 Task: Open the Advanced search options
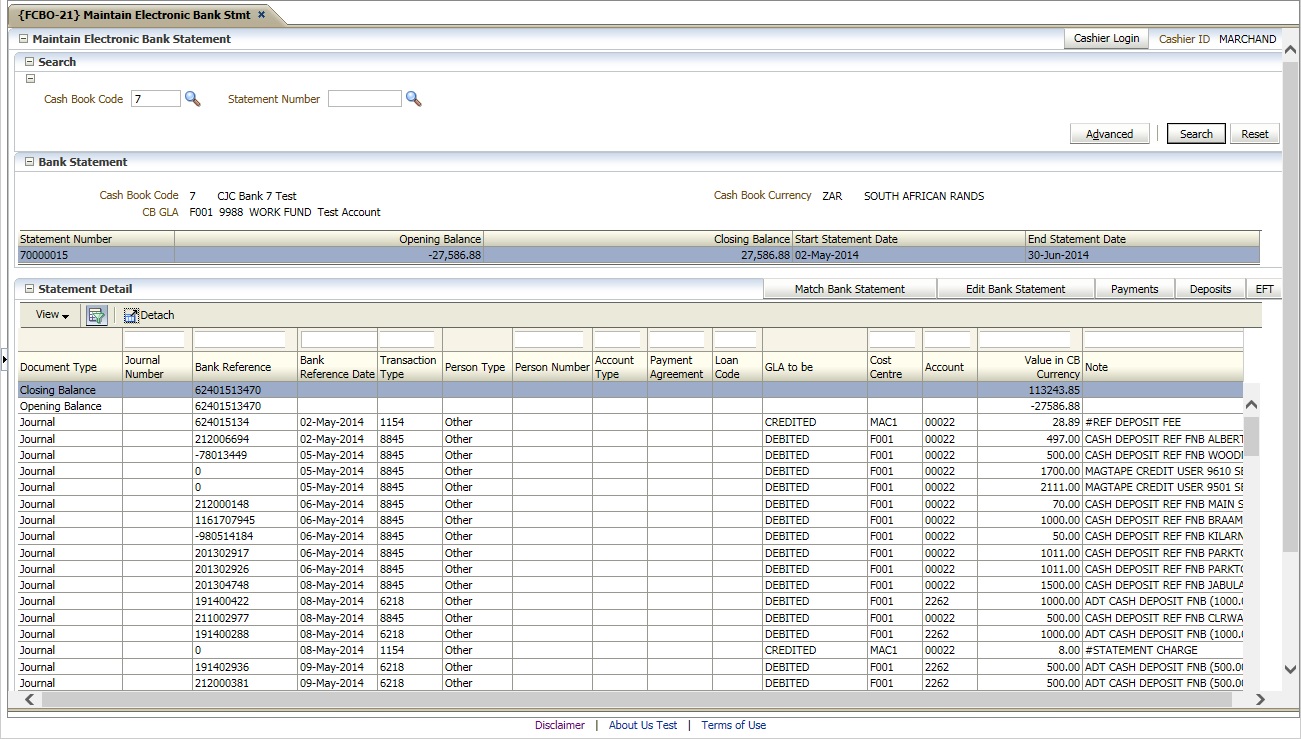[x=1109, y=132]
